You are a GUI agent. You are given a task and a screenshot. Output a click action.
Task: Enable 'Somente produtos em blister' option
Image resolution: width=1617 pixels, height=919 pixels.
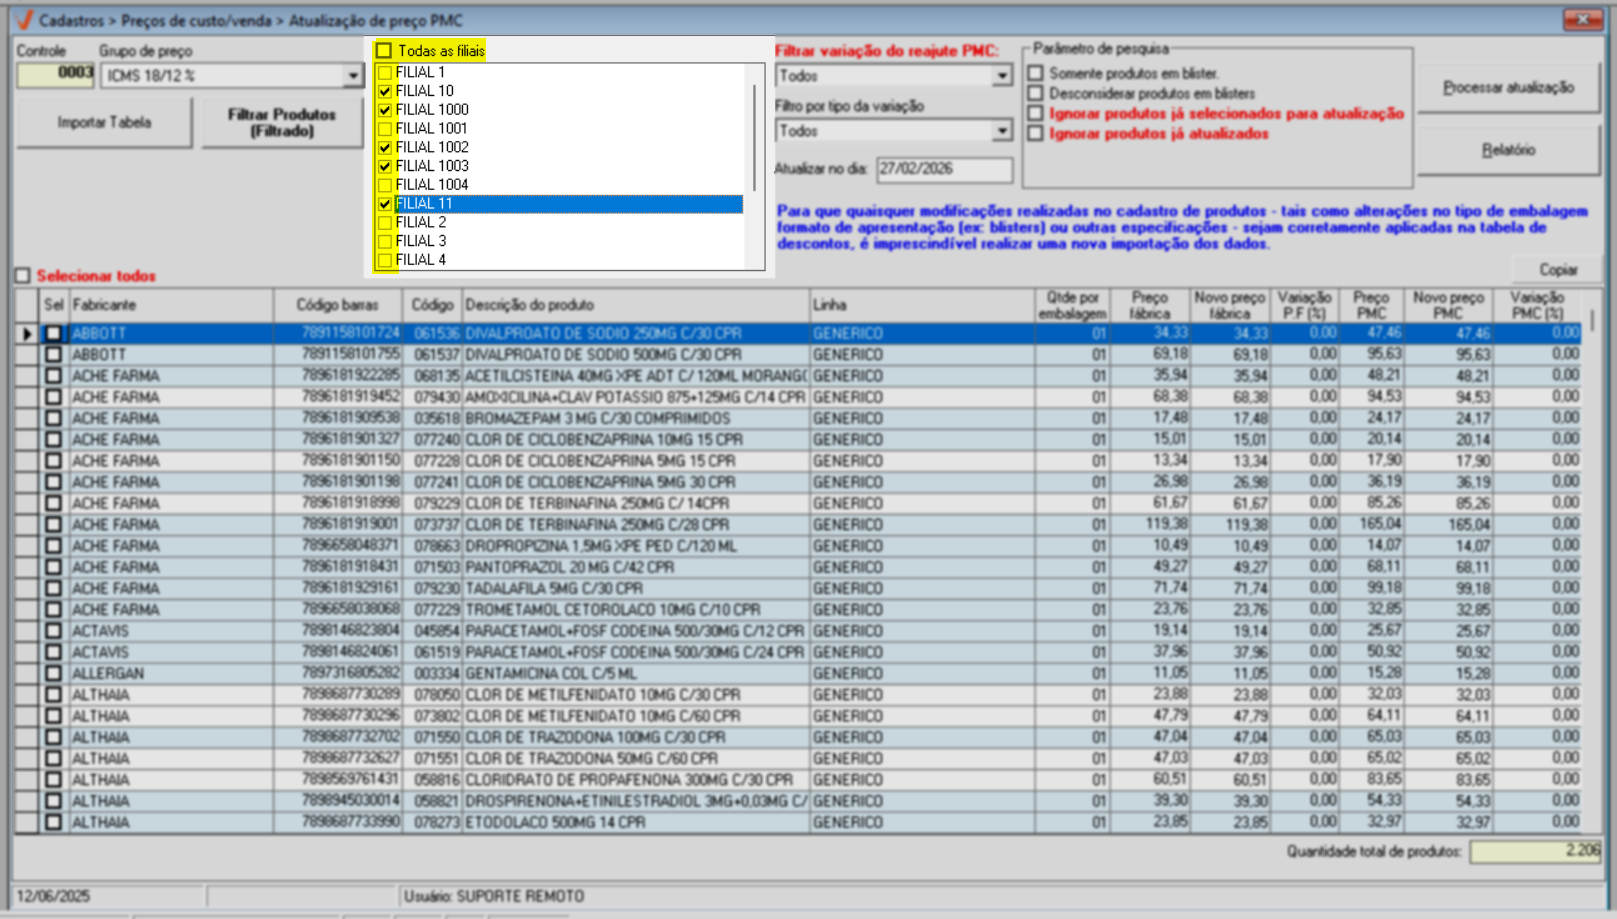[x=1036, y=73]
